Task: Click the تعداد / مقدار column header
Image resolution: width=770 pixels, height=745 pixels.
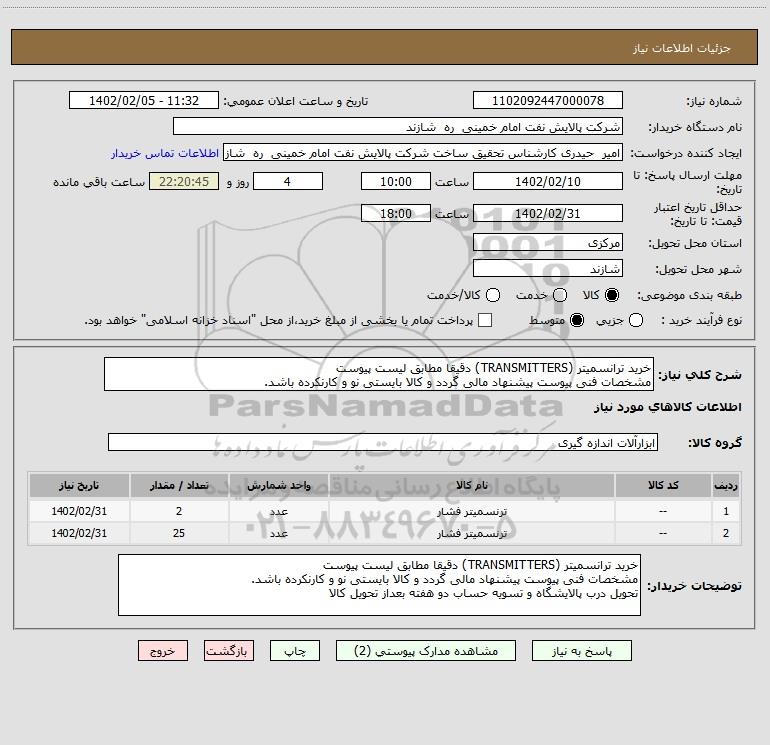Action: [179, 485]
